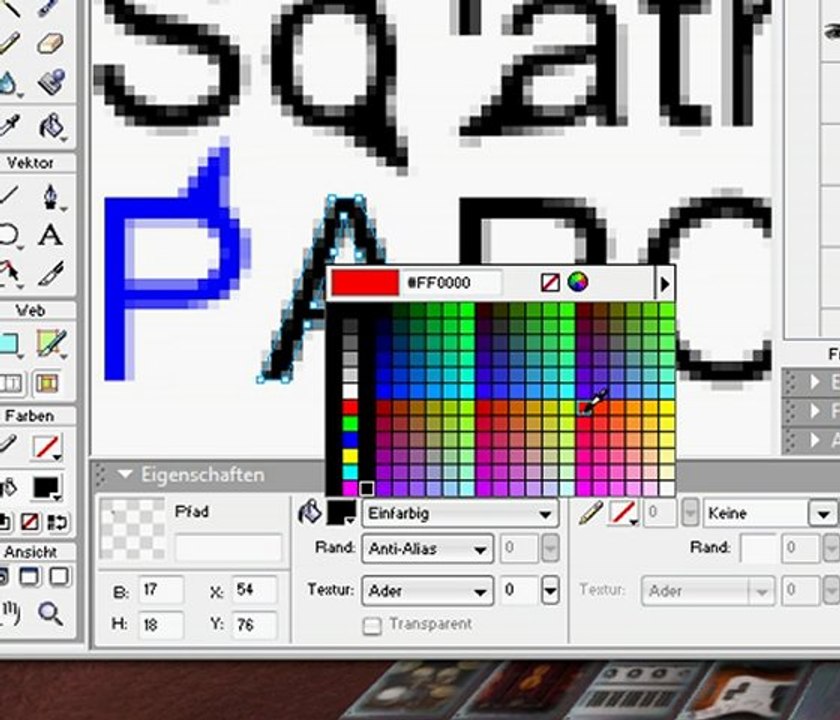Click the fill bucket icon in Eigenschaften
Viewport: 840px width, 720px height.
coord(310,513)
